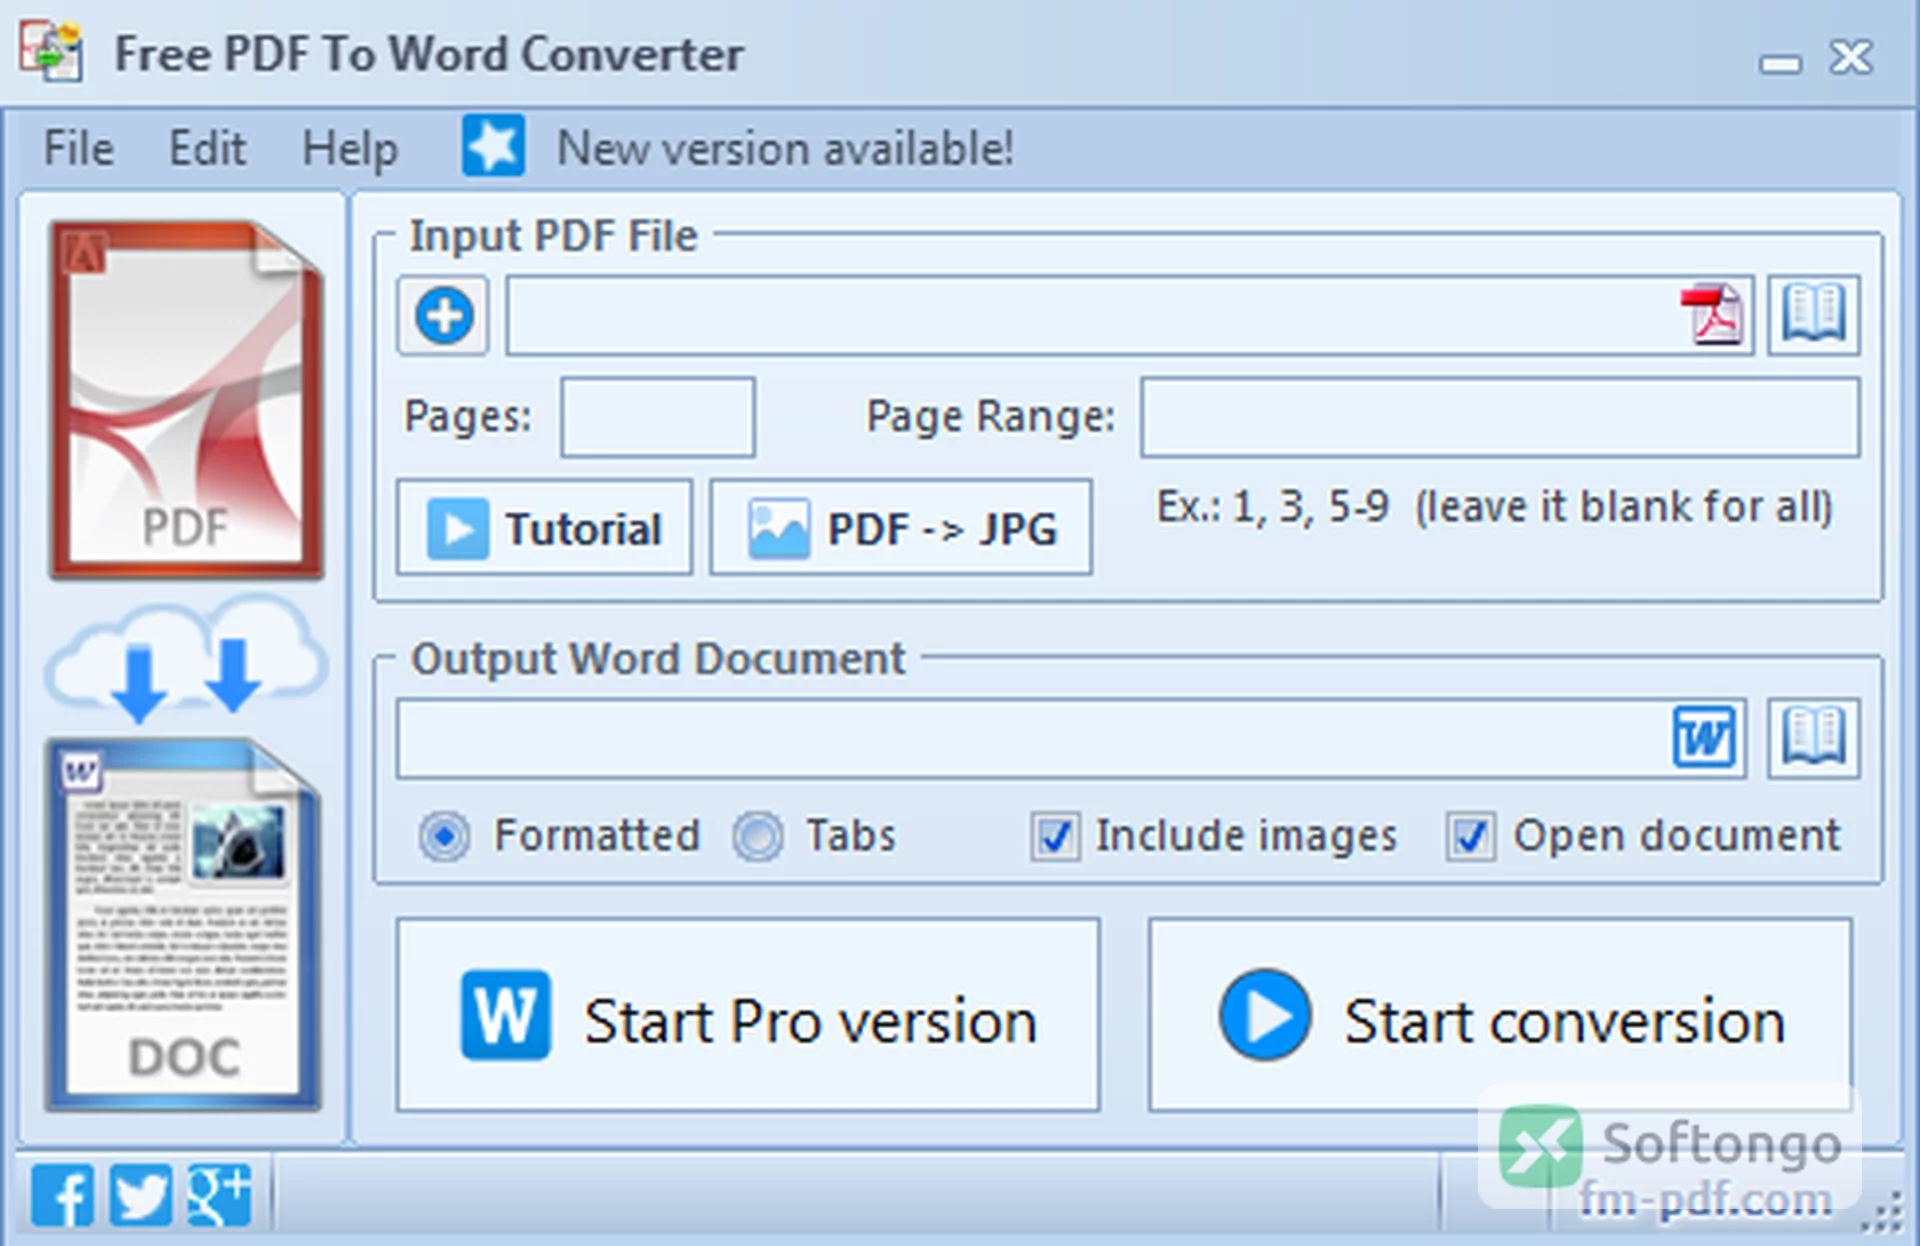The height and width of the screenshot is (1246, 1920).
Task: Focus the Pages field
Action: (x=657, y=417)
